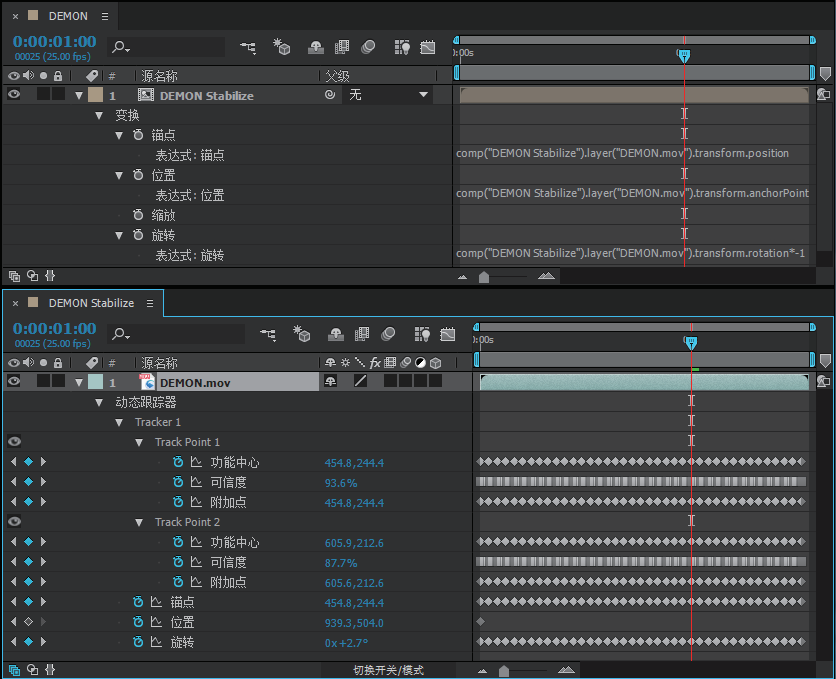Screen dimensions: 836x679
Task: Collapse DEMON Stabilize layer properties
Action: [79, 95]
